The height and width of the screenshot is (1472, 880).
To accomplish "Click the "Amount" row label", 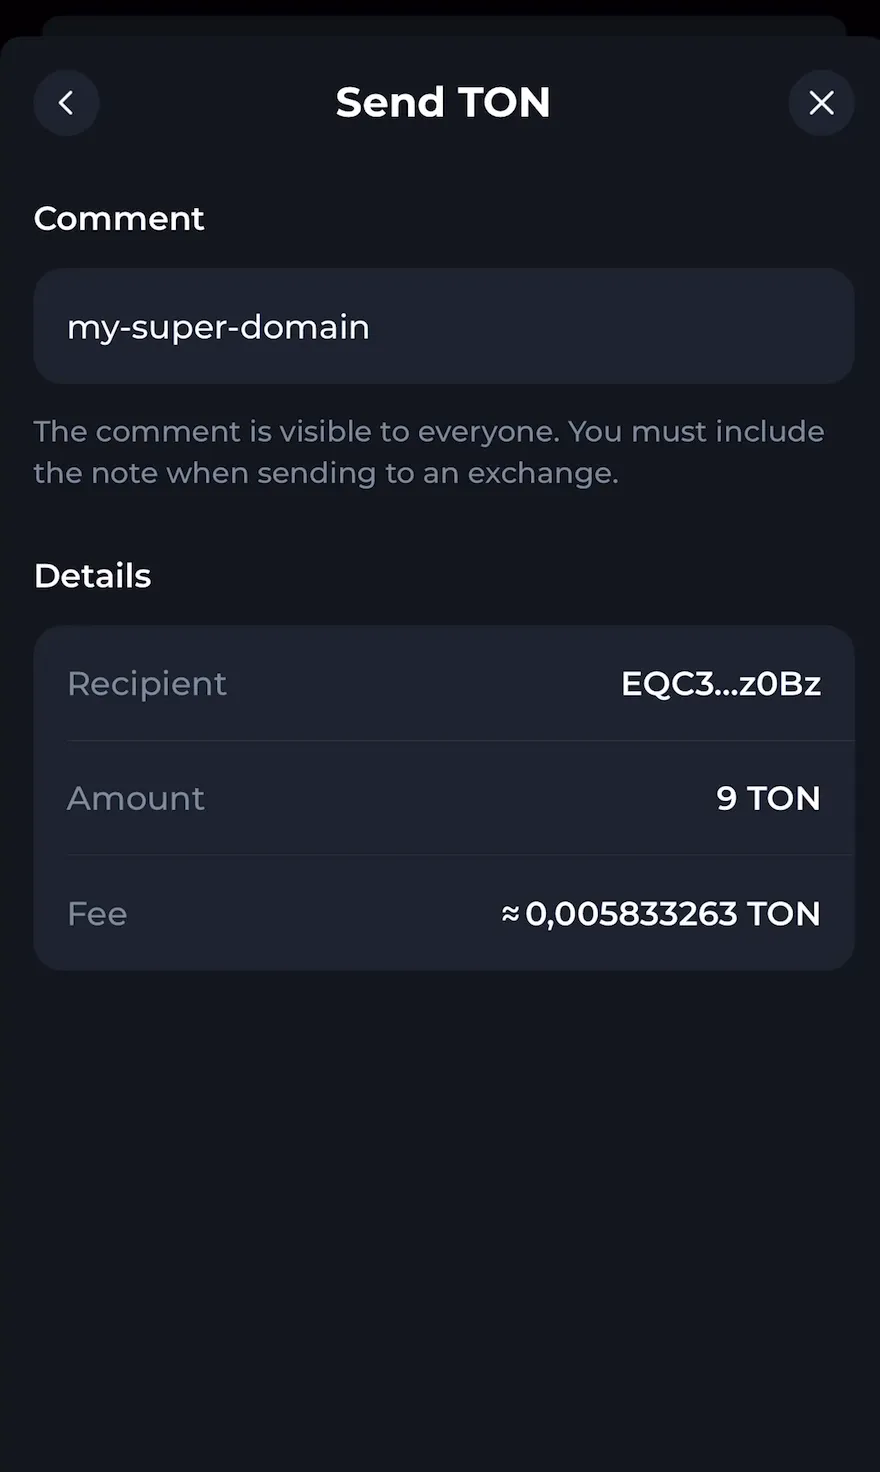I will pos(136,798).
